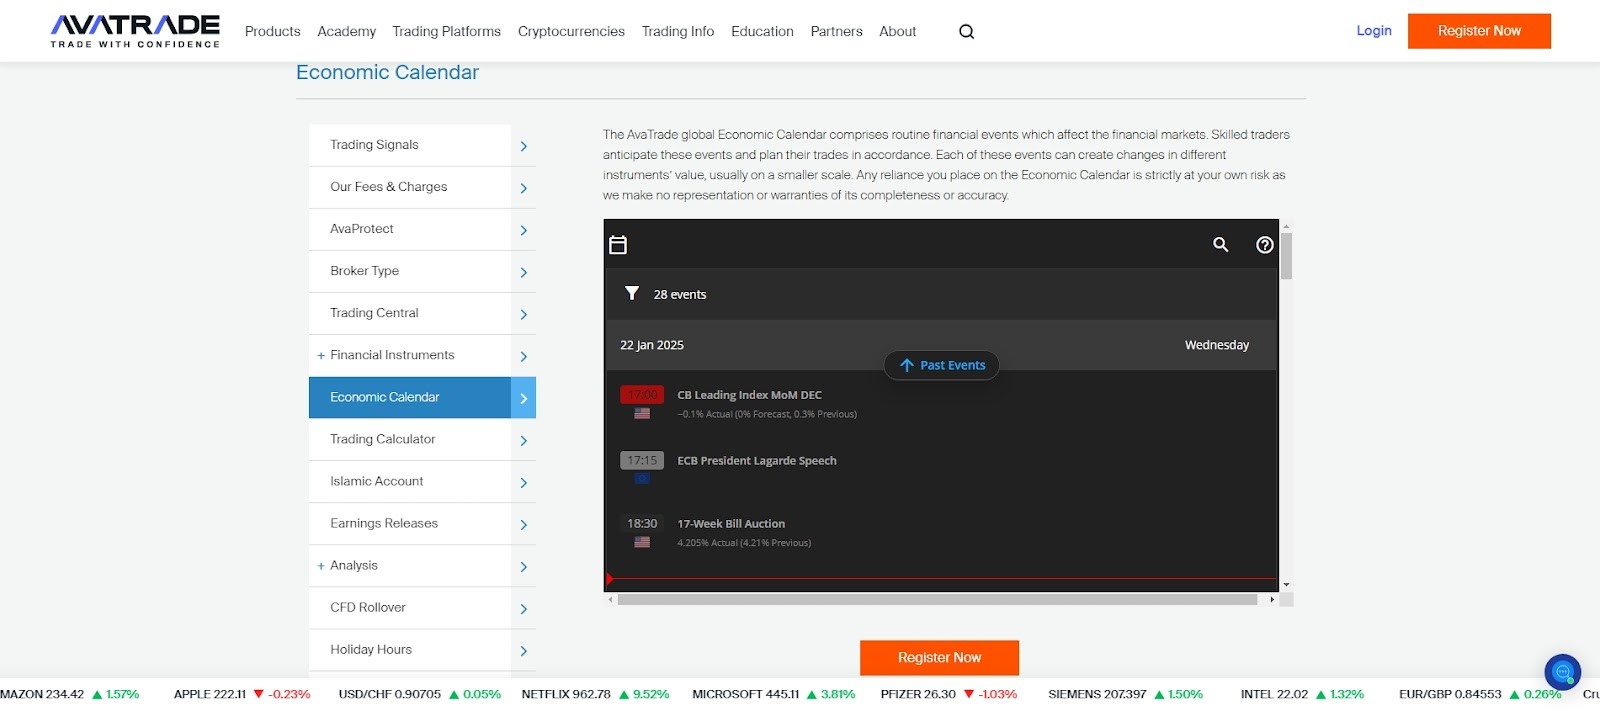Open ECB President Lagarde Speech event

pyautogui.click(x=756, y=461)
